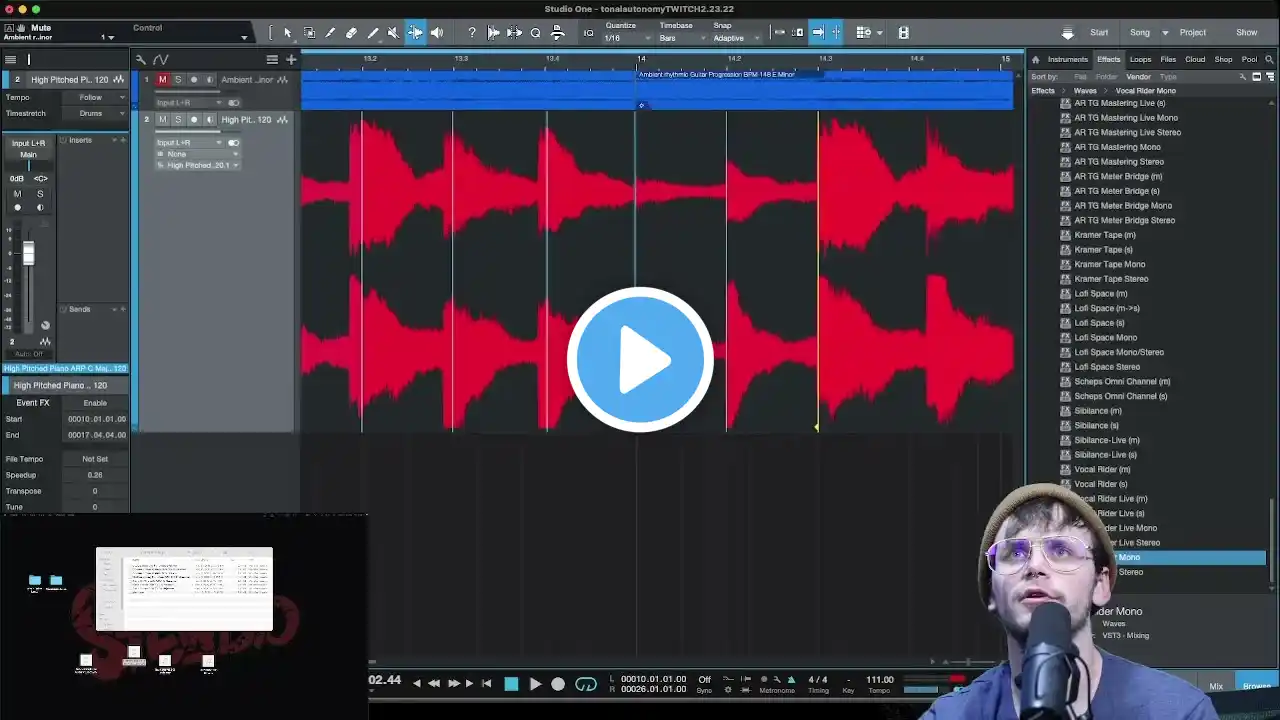1280x720 pixels.
Task: Adjust the channel volume fader in inspector
Action: [28, 253]
